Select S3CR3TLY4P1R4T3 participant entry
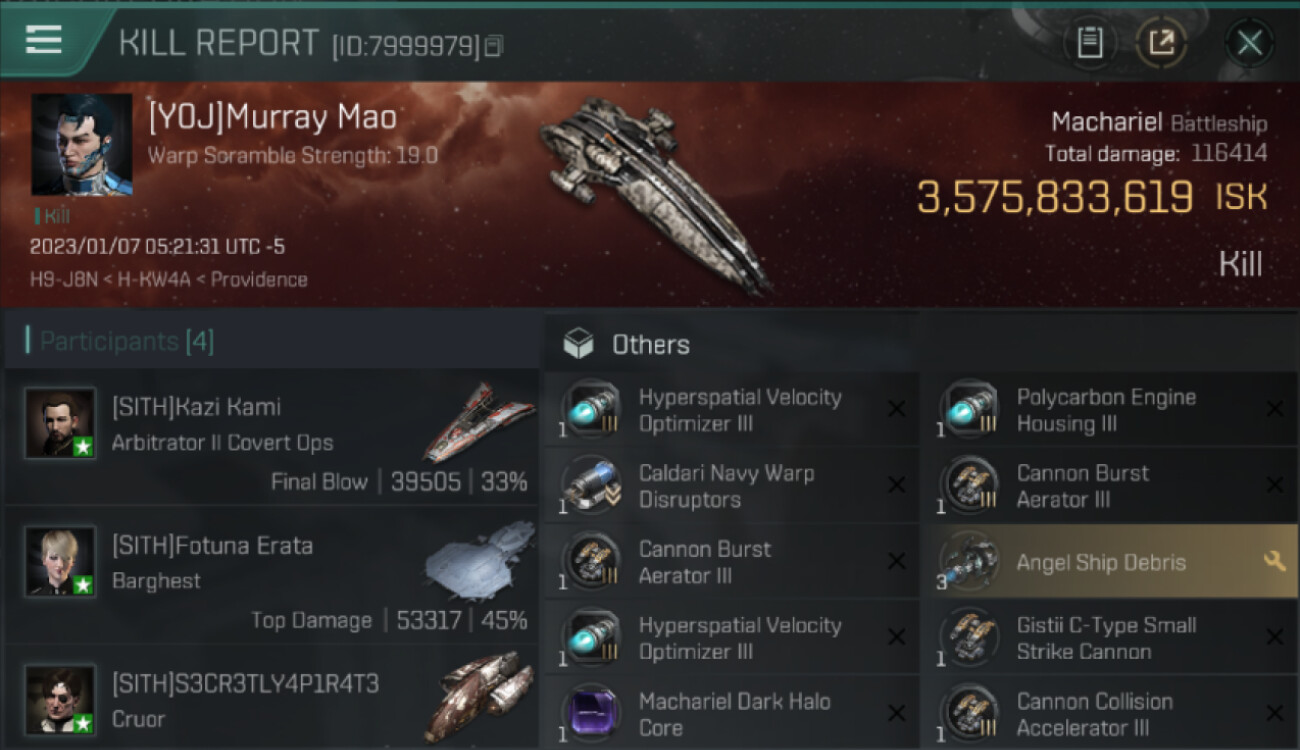The image size is (1300, 750). pos(270,700)
